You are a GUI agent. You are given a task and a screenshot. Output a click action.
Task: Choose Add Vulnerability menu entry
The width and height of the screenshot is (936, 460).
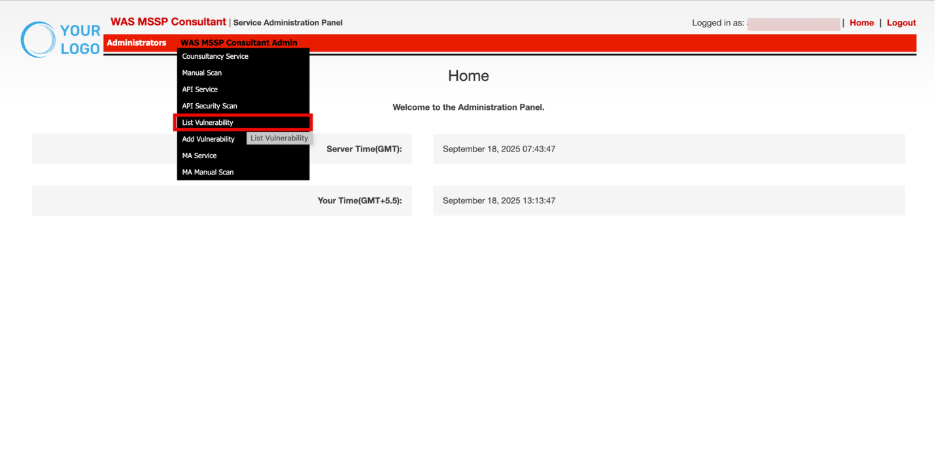(208, 139)
